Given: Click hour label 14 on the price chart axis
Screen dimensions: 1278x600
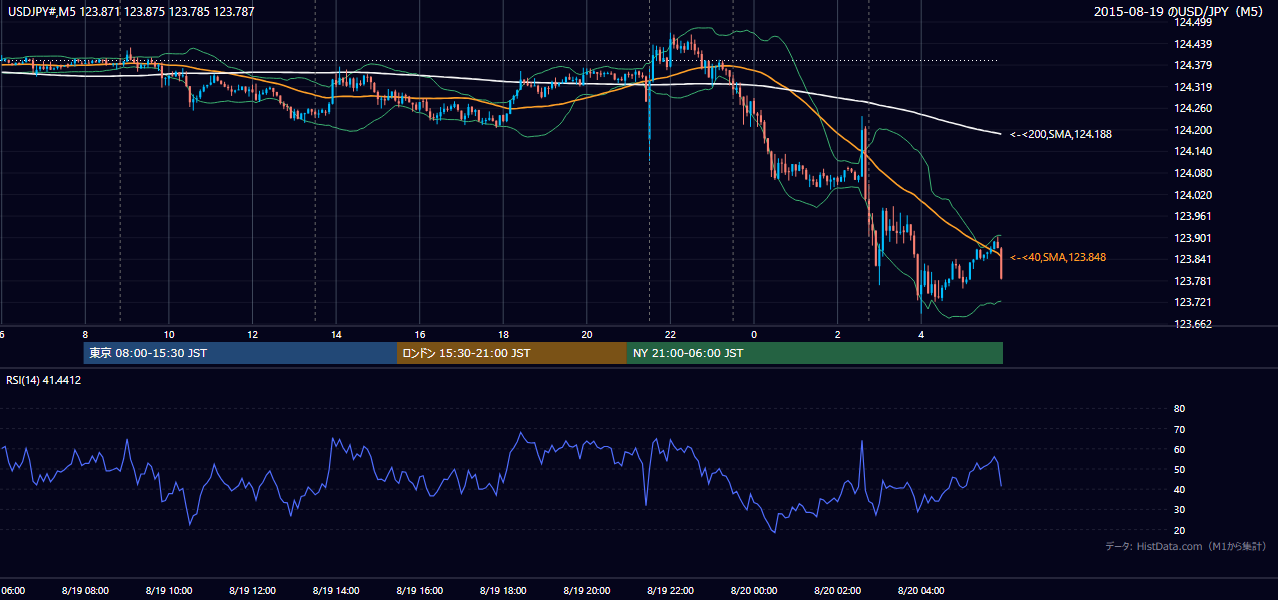Looking at the screenshot, I should coord(337,334).
